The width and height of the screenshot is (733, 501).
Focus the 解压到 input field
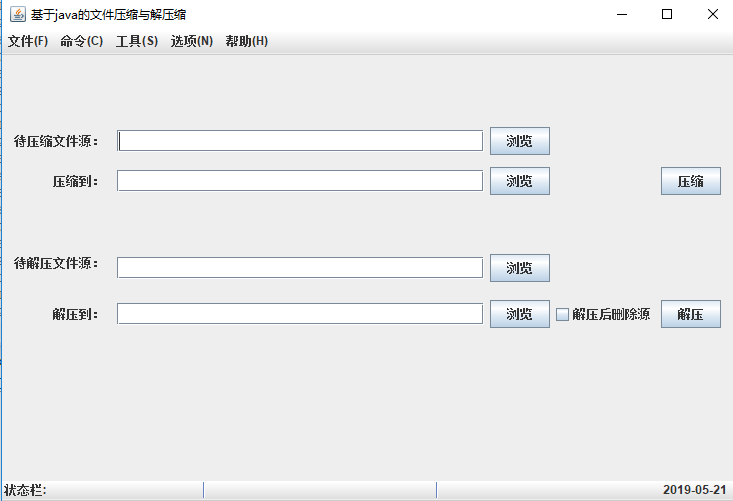point(300,314)
